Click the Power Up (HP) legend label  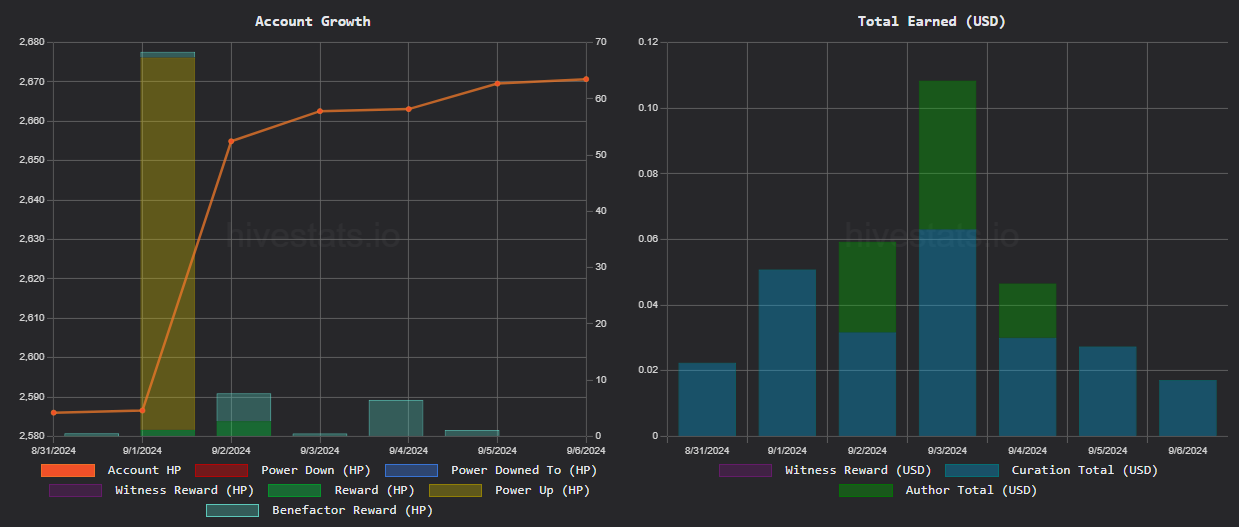point(542,490)
